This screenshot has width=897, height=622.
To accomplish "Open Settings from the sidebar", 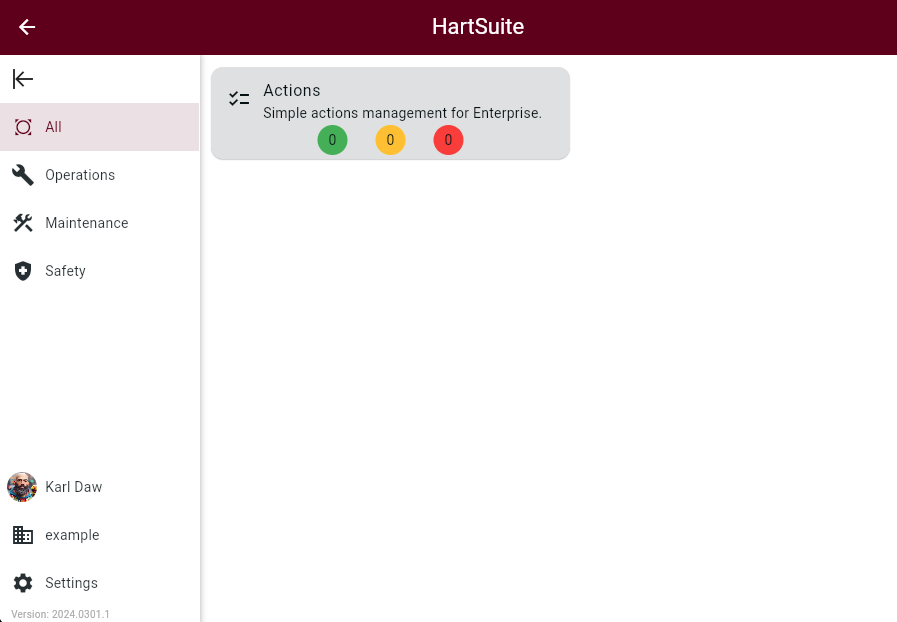I will click(x=71, y=583).
